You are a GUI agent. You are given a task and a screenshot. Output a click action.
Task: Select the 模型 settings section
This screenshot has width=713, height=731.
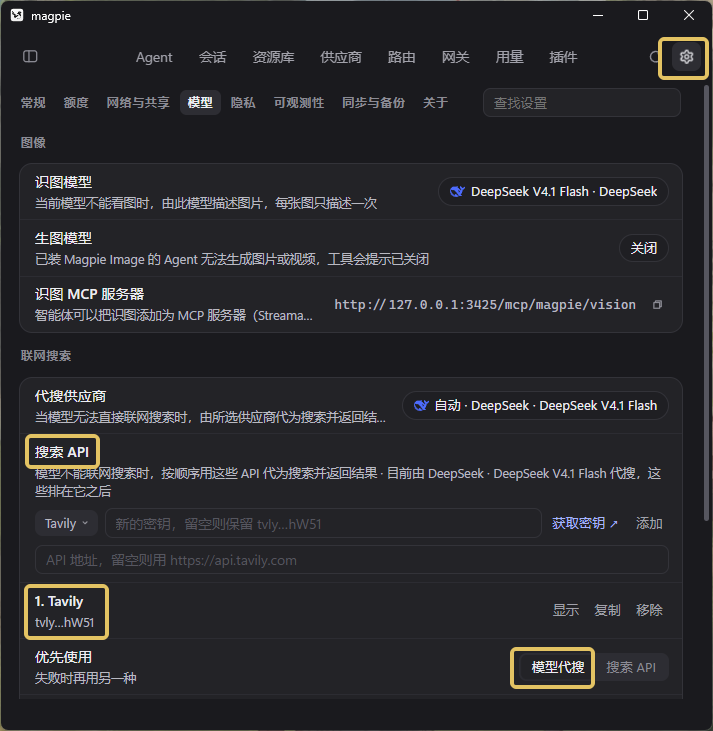tap(200, 103)
